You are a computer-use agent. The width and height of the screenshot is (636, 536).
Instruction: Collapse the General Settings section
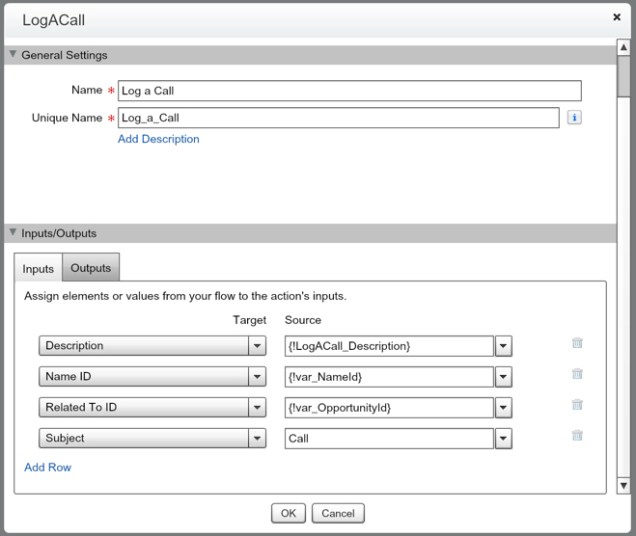click(13, 55)
